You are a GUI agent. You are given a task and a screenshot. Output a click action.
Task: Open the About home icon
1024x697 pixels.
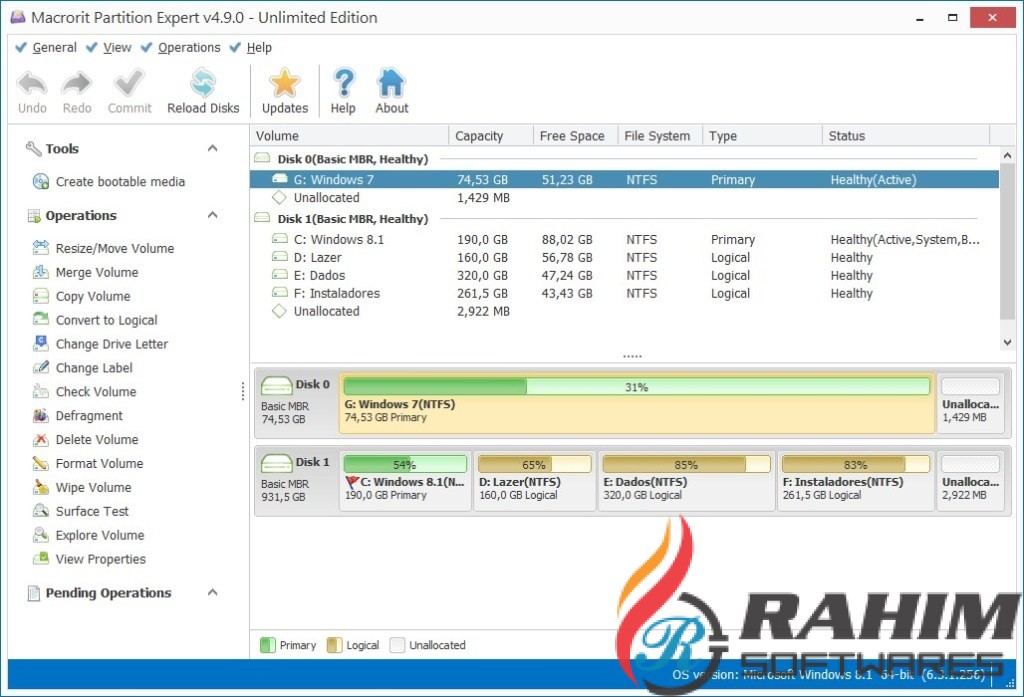(x=391, y=83)
